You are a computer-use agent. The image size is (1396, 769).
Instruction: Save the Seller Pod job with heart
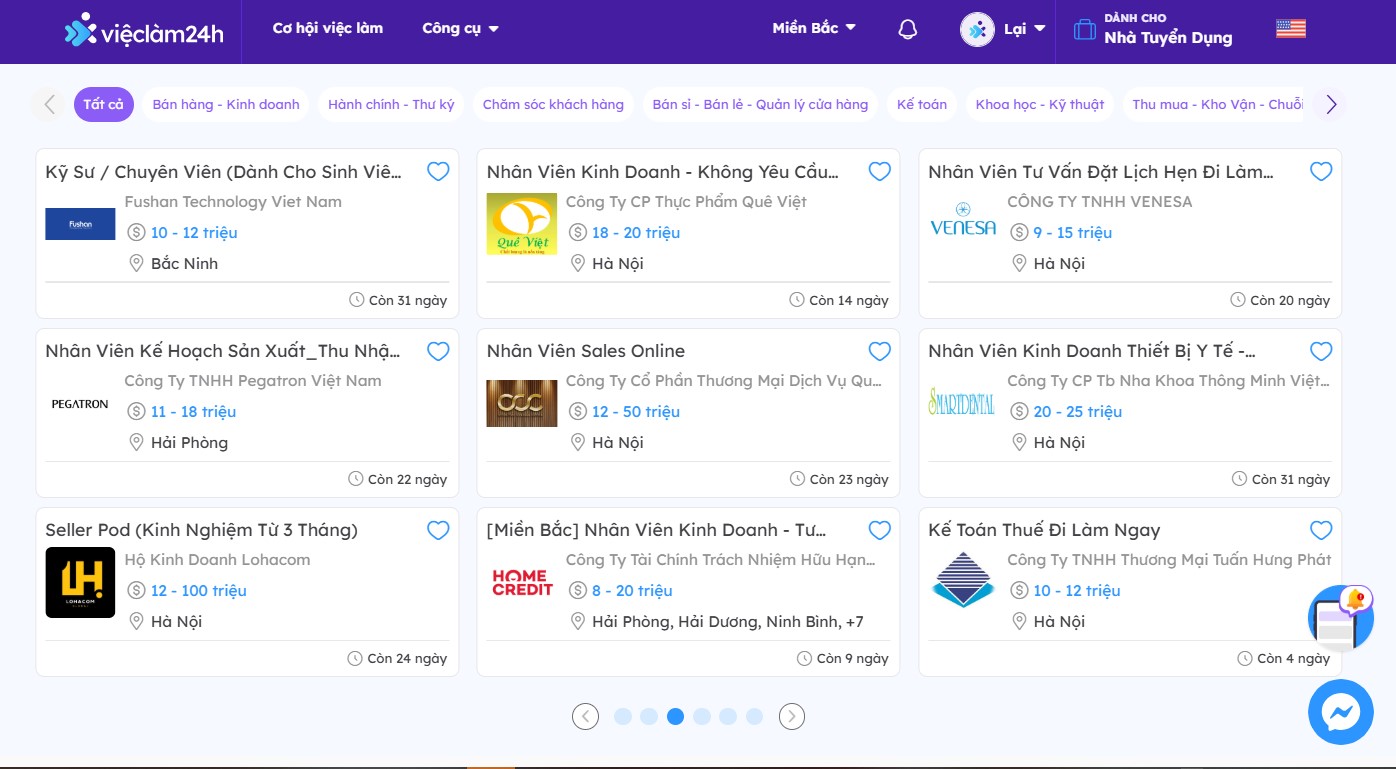438,530
